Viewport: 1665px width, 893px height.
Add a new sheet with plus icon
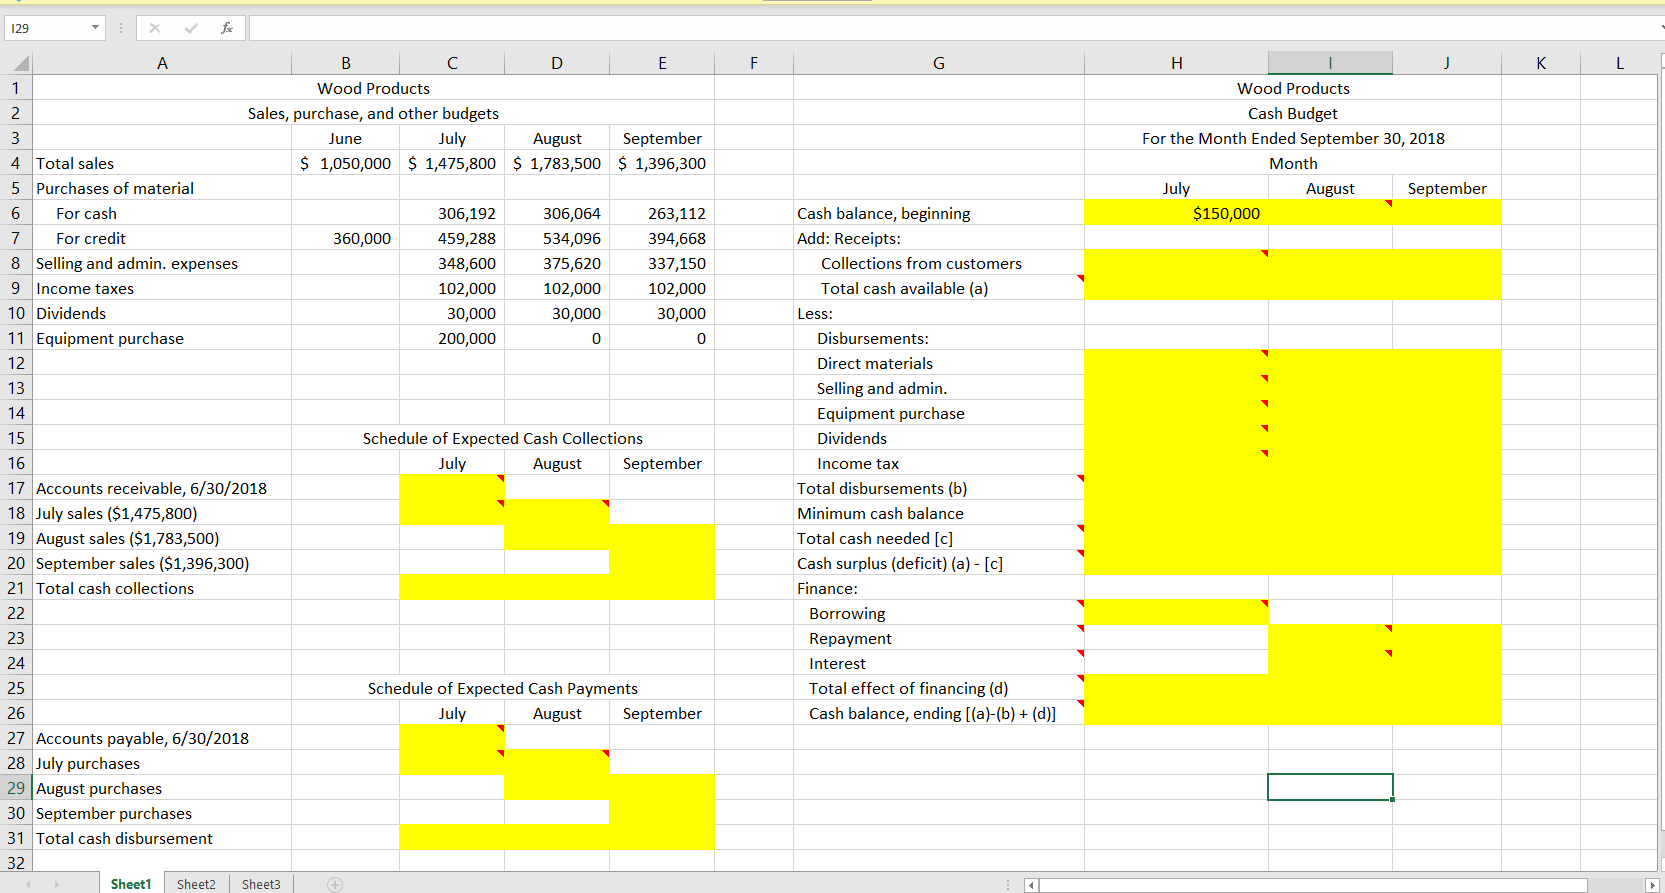click(x=335, y=884)
